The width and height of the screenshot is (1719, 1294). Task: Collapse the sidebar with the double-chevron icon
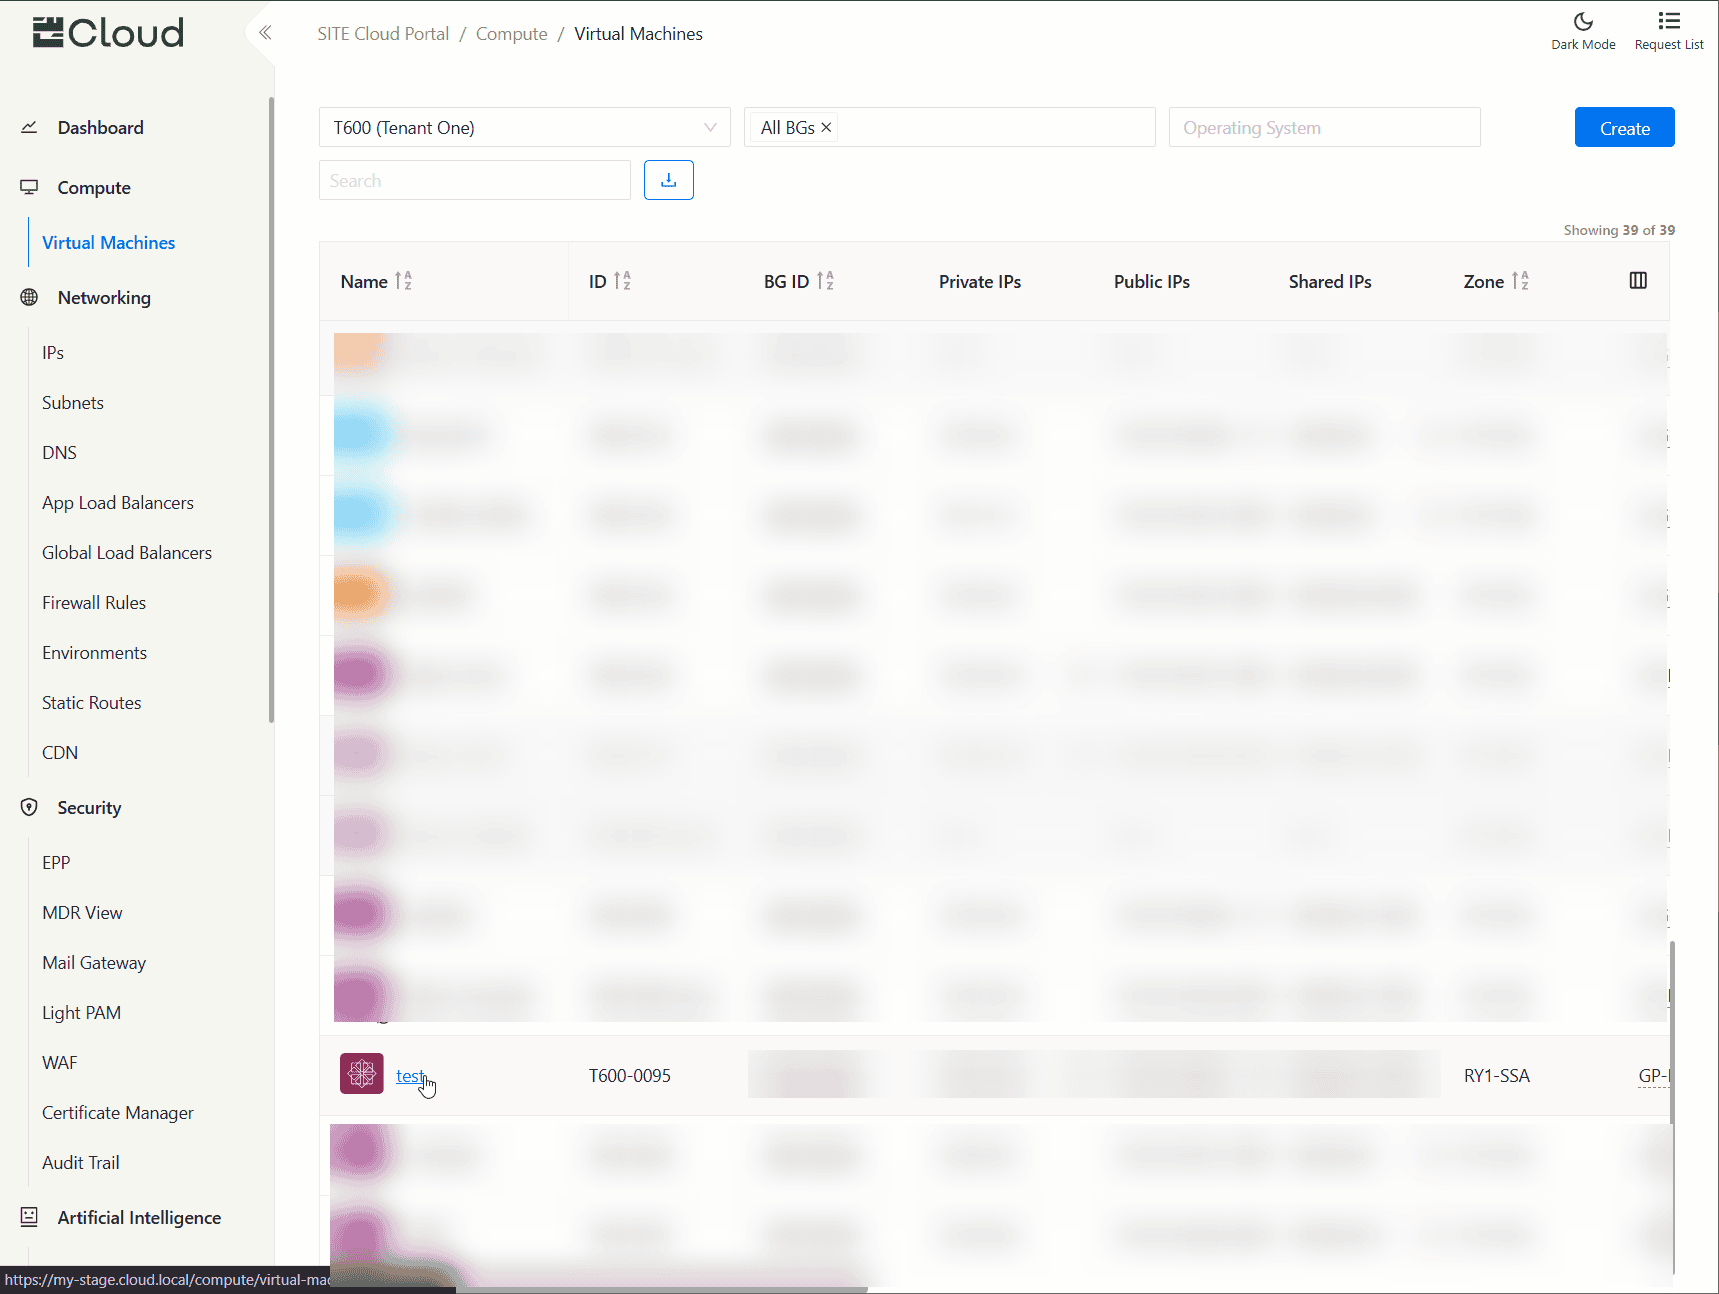[x=265, y=33]
